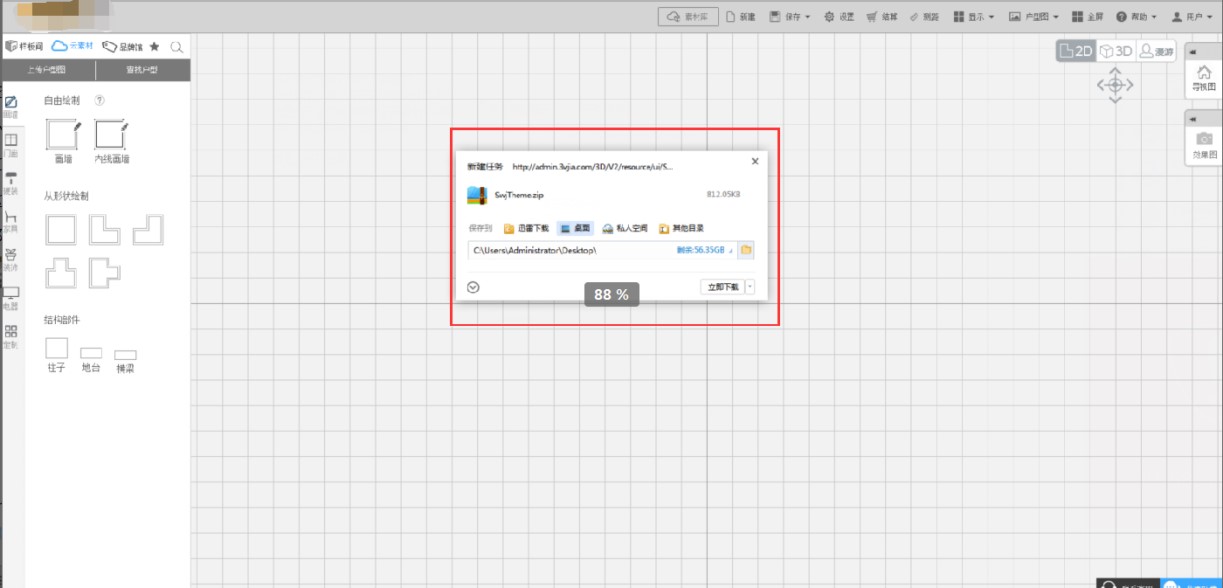Select the 内线画墙 inner-line wall tool
The height and width of the screenshot is (588, 1223).
pyautogui.click(x=111, y=141)
